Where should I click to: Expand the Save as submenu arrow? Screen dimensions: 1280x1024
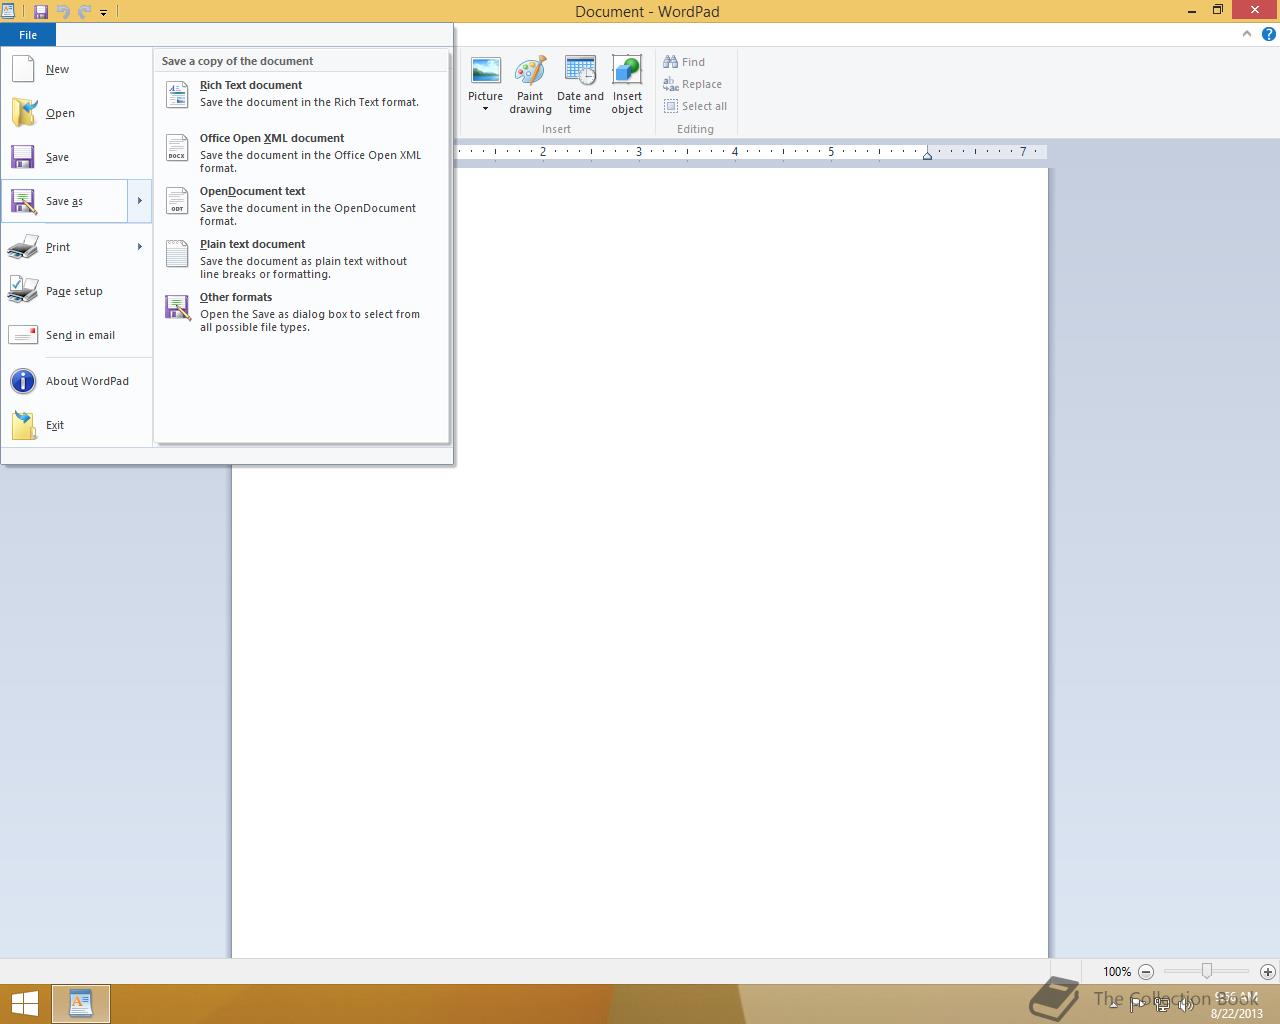139,201
